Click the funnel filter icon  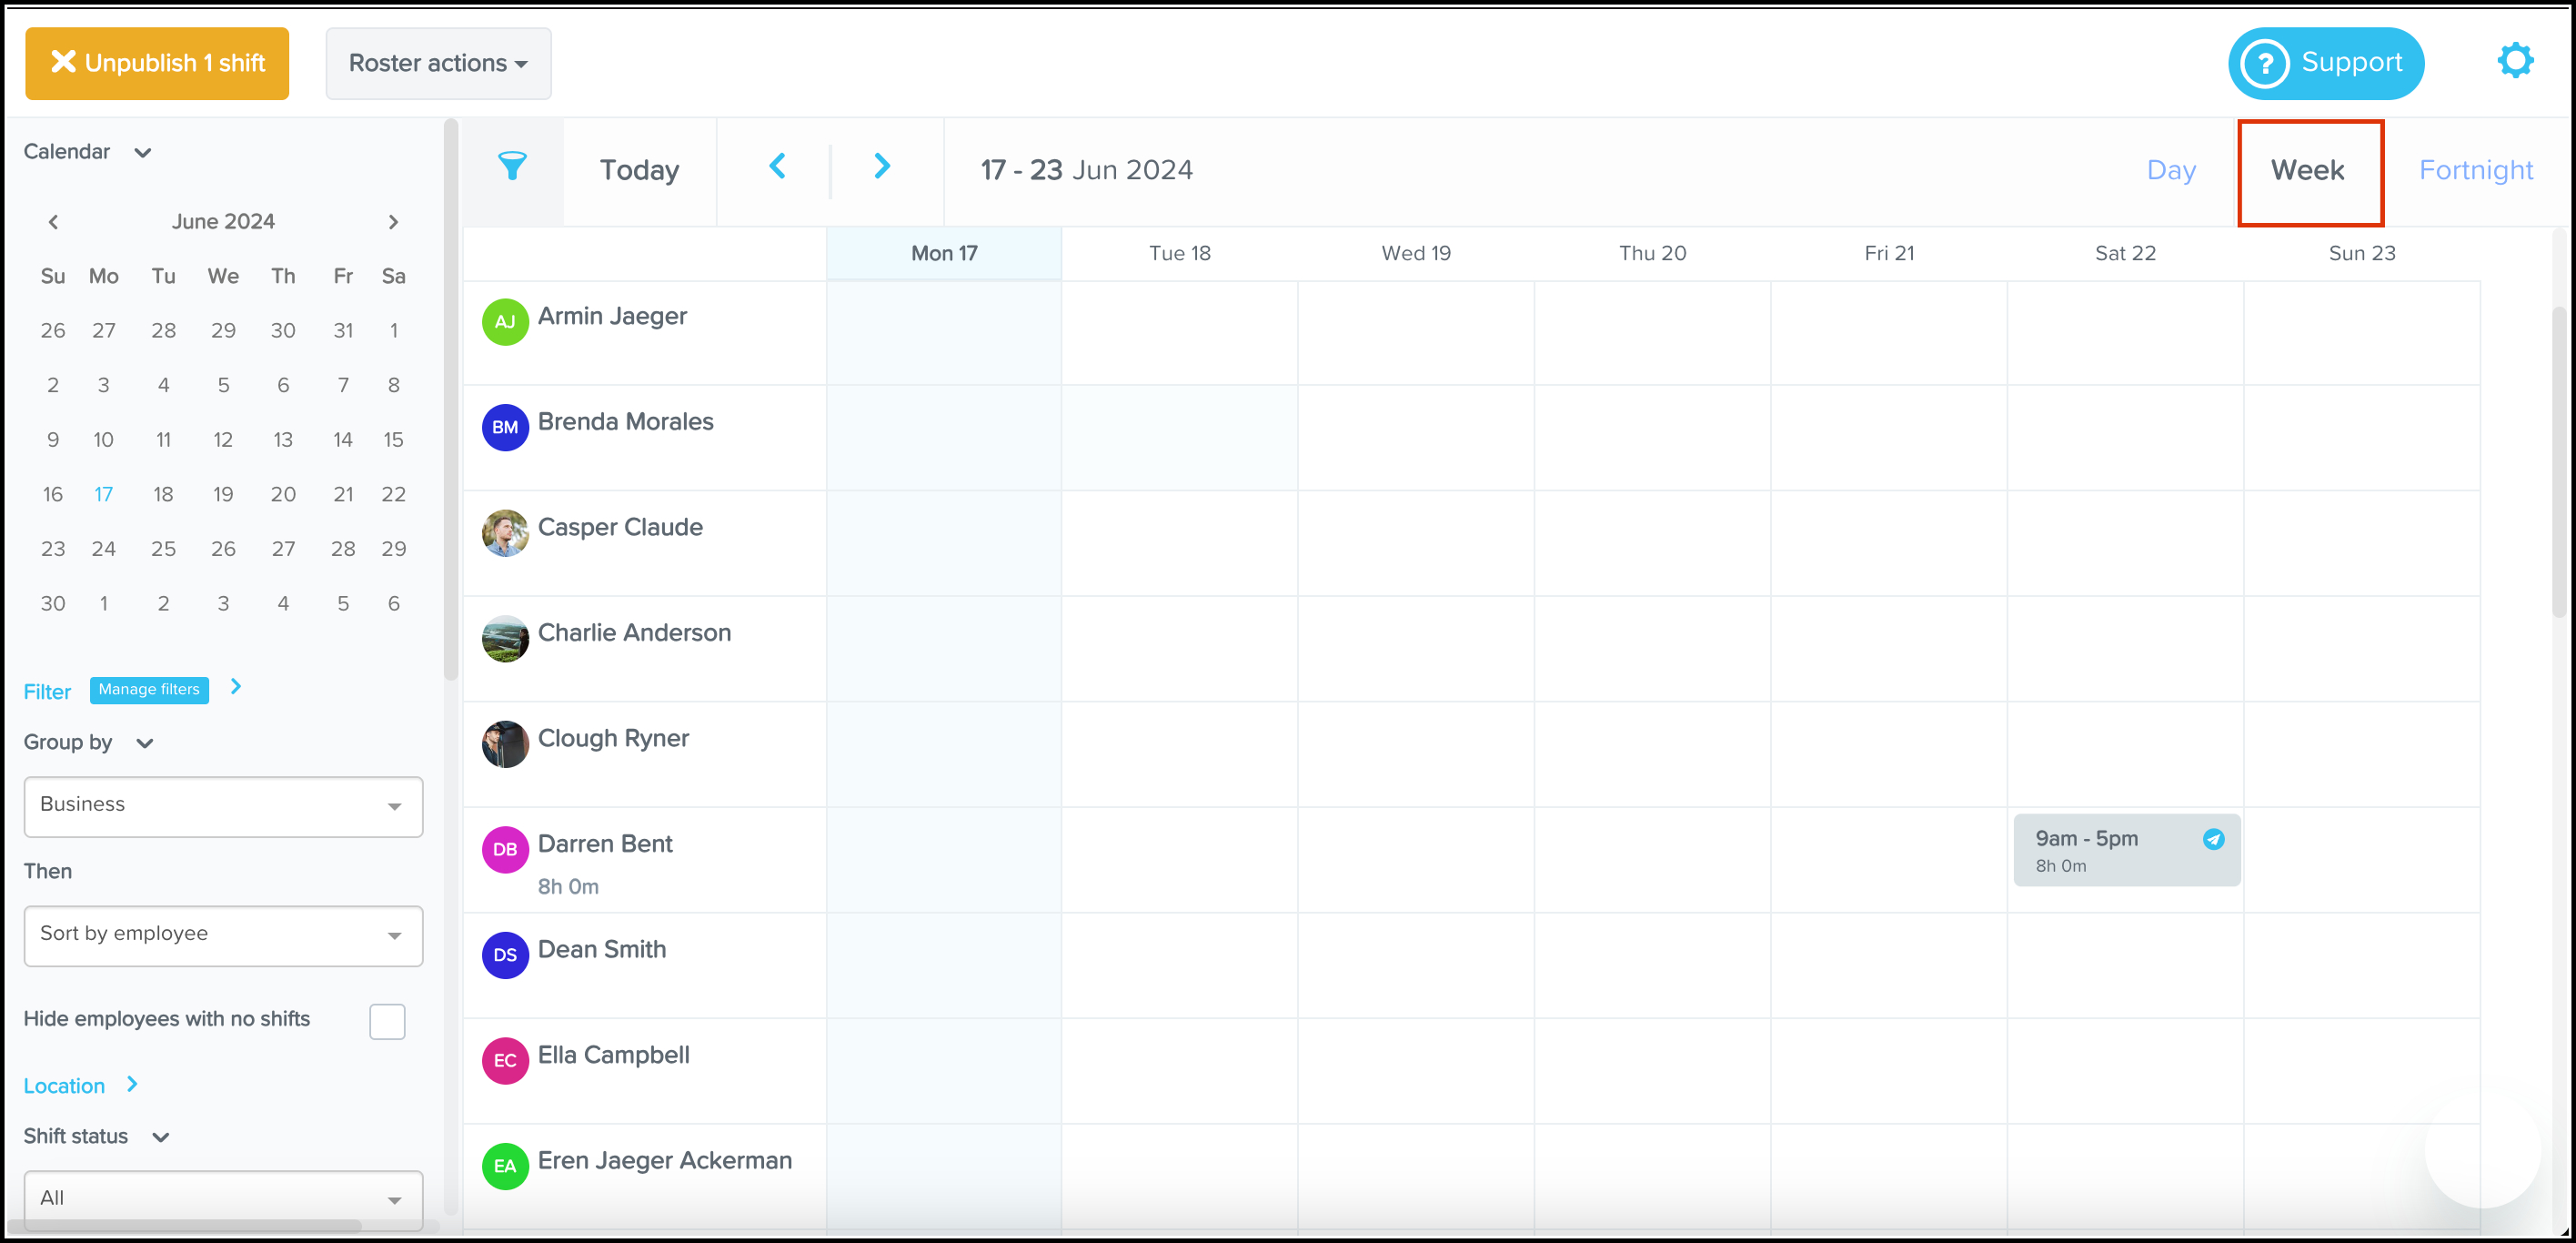click(512, 166)
